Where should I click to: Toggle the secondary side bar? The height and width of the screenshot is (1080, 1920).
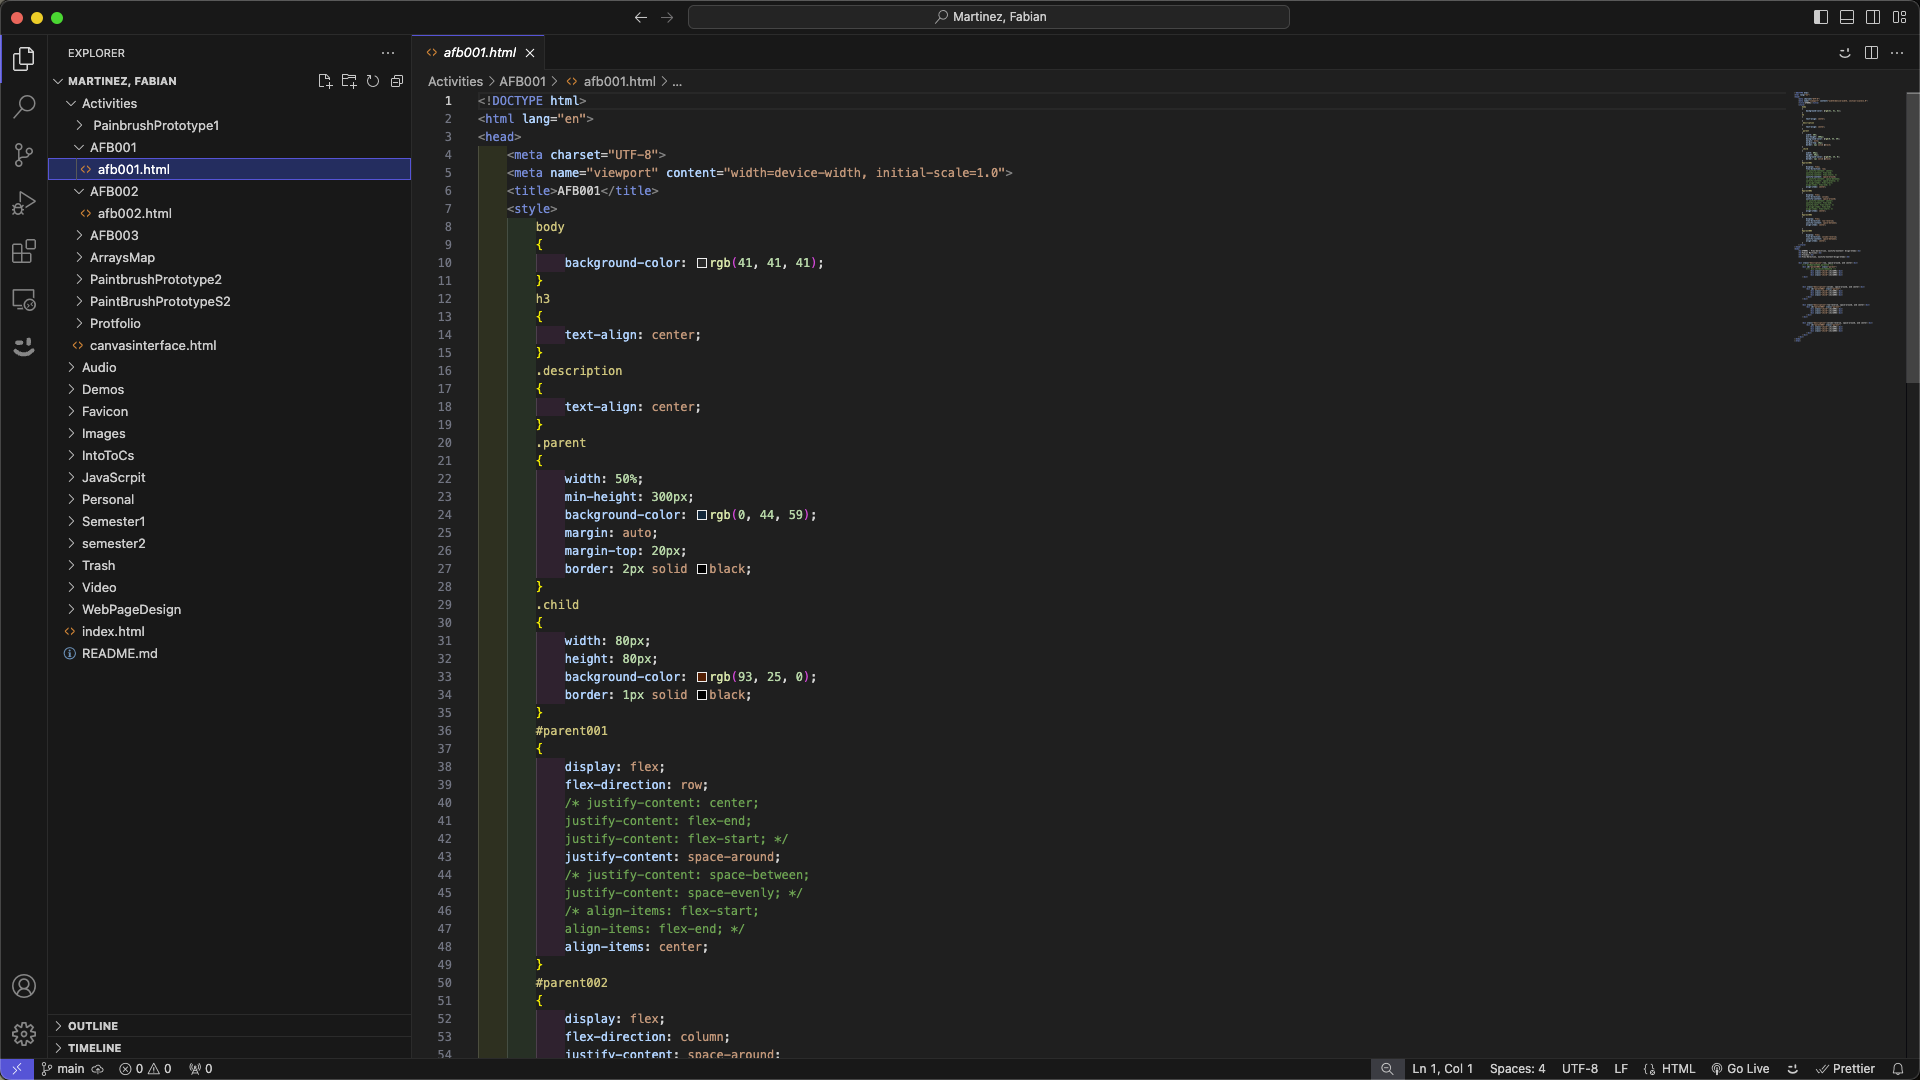pyautogui.click(x=1873, y=17)
